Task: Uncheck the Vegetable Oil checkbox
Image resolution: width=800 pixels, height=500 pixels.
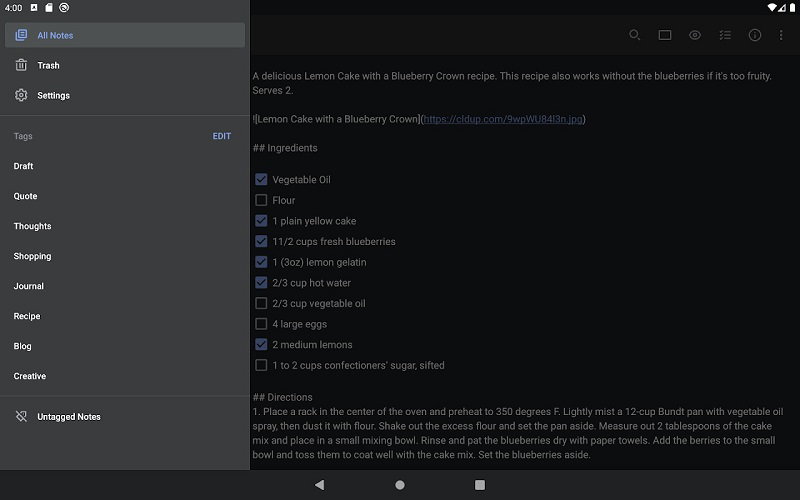Action: (261, 180)
